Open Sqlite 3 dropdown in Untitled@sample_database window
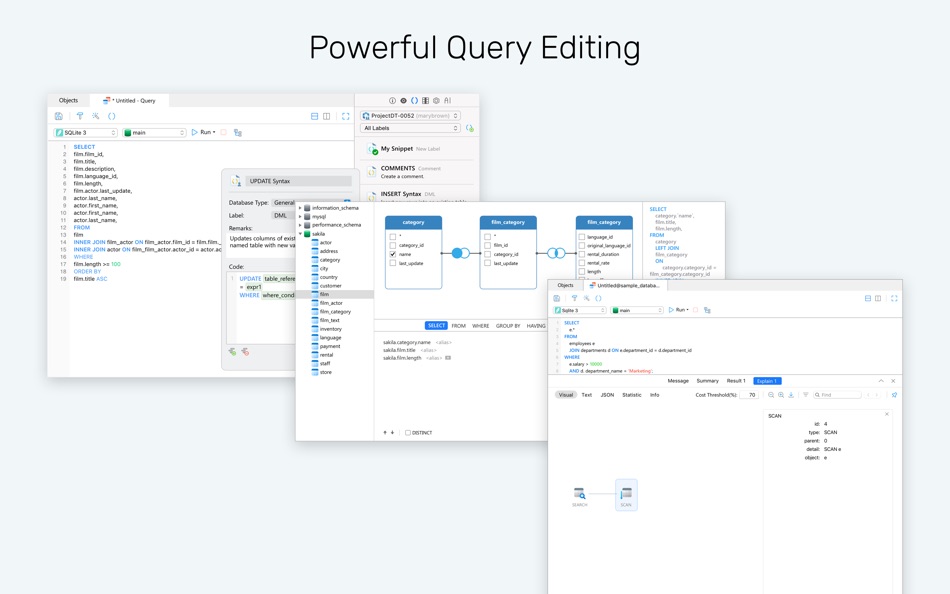 coord(580,310)
